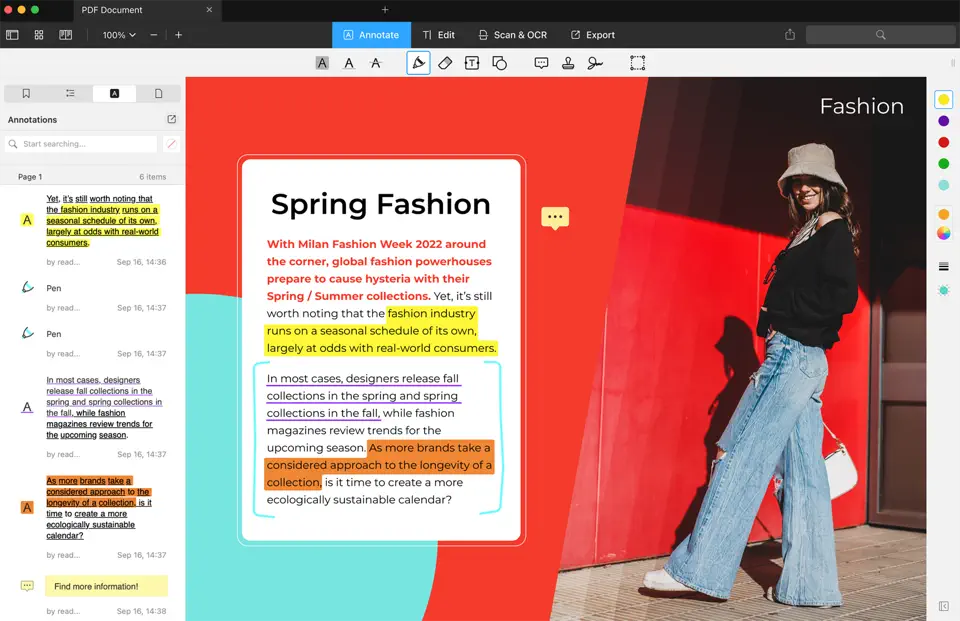Click the Export button
This screenshot has height=621, width=960.
[x=592, y=35]
